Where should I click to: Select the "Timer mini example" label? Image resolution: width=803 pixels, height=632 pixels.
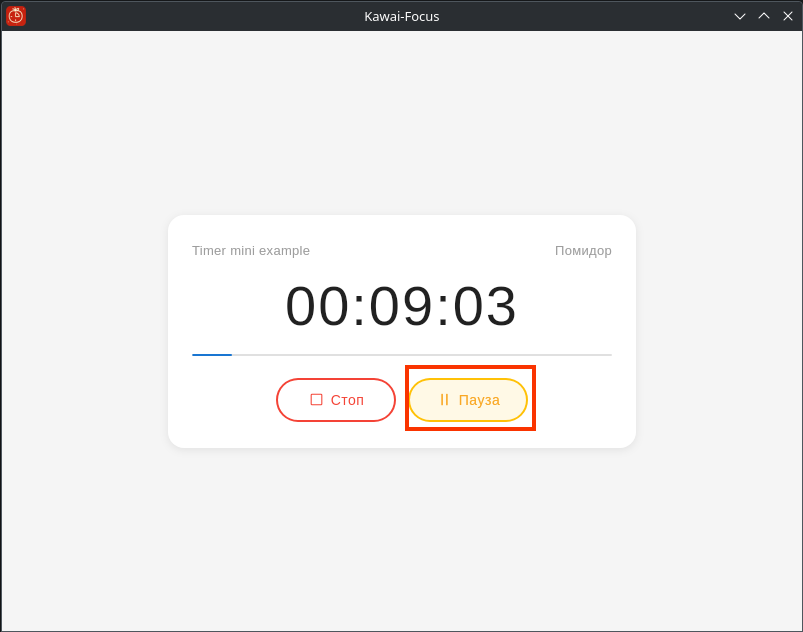coord(251,251)
